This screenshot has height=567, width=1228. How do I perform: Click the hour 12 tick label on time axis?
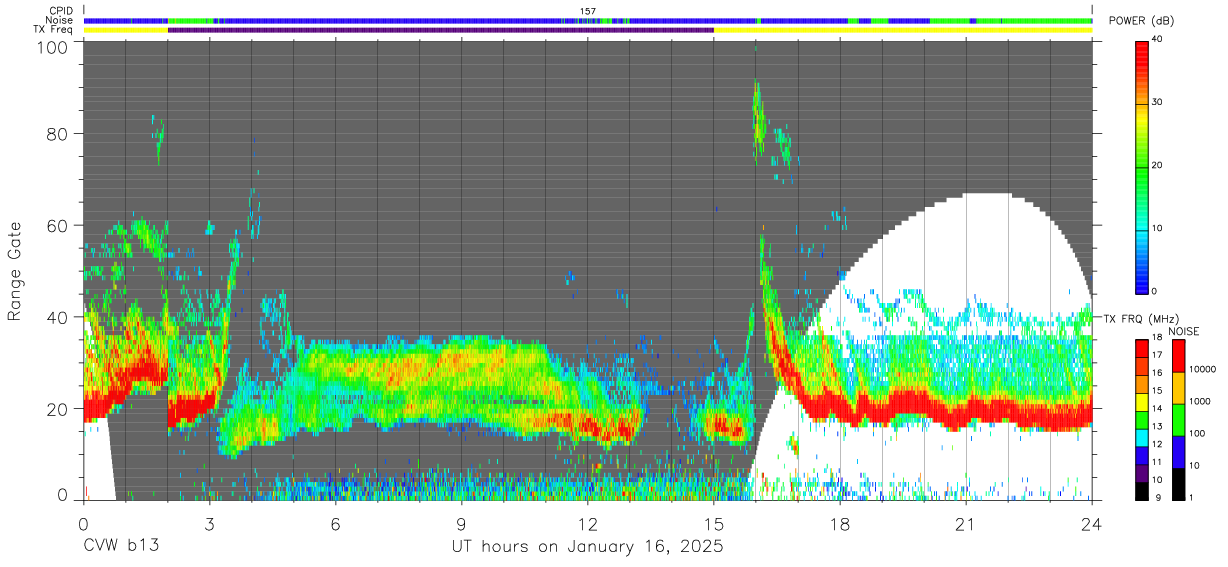(587, 522)
